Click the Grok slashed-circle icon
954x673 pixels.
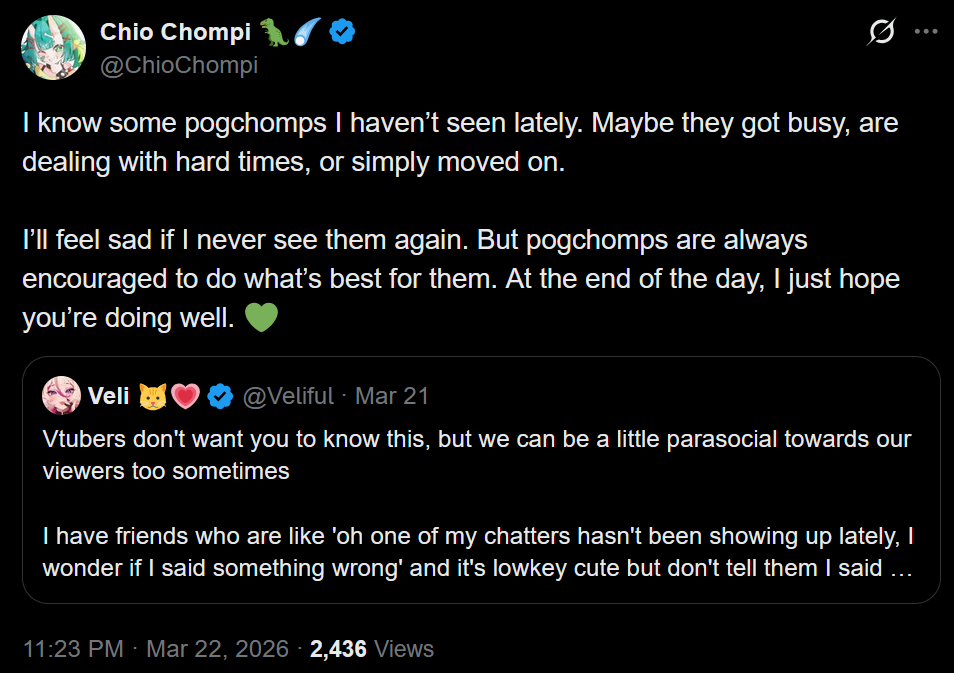click(x=881, y=33)
